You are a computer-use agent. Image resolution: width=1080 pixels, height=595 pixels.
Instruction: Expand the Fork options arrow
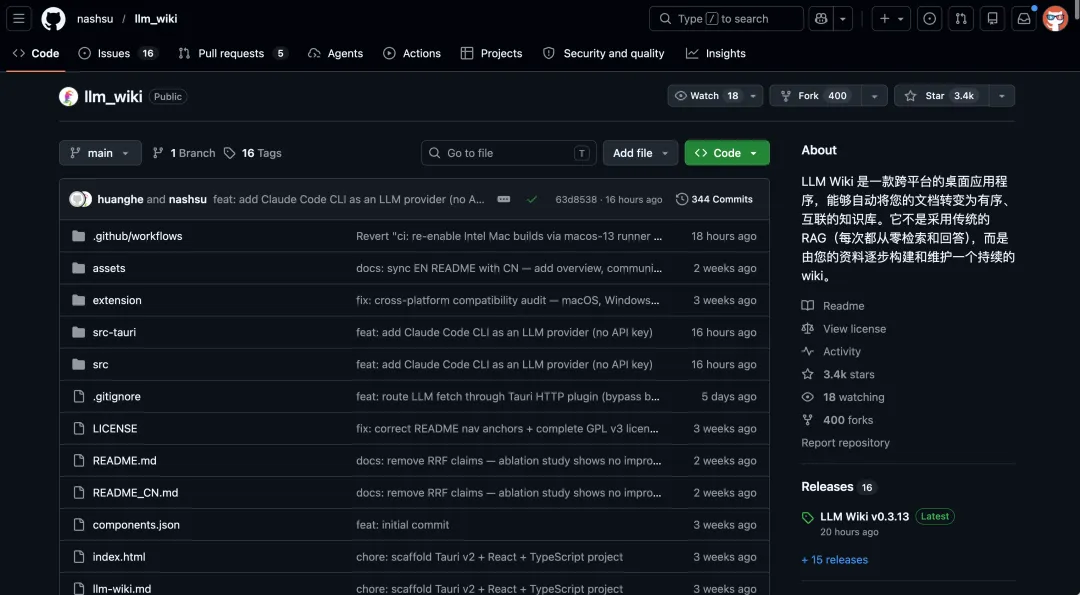(x=874, y=96)
